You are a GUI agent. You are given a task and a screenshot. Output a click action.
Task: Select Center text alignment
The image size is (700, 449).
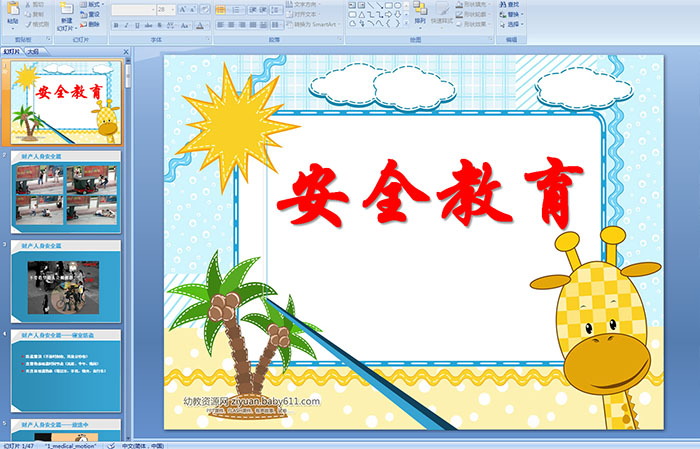231,25
